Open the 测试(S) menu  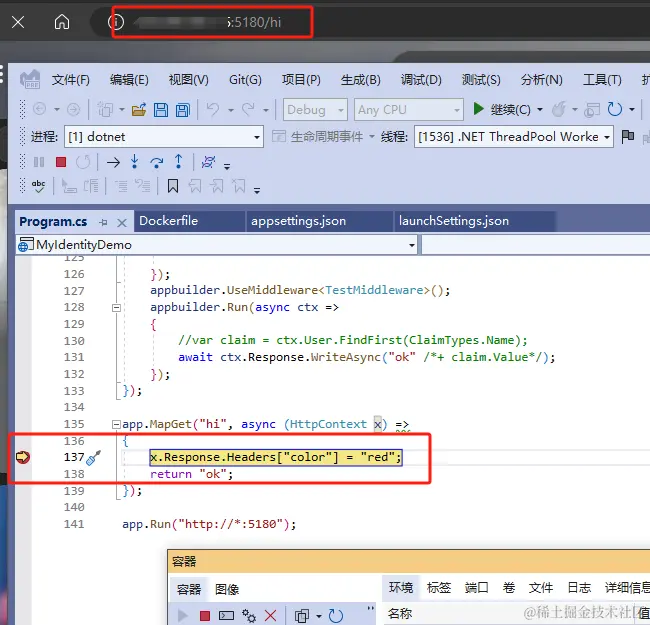pos(481,80)
